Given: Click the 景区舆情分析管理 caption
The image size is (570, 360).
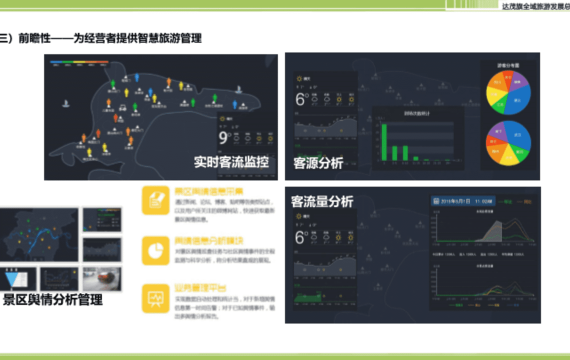Looking at the screenshot, I should [53, 300].
